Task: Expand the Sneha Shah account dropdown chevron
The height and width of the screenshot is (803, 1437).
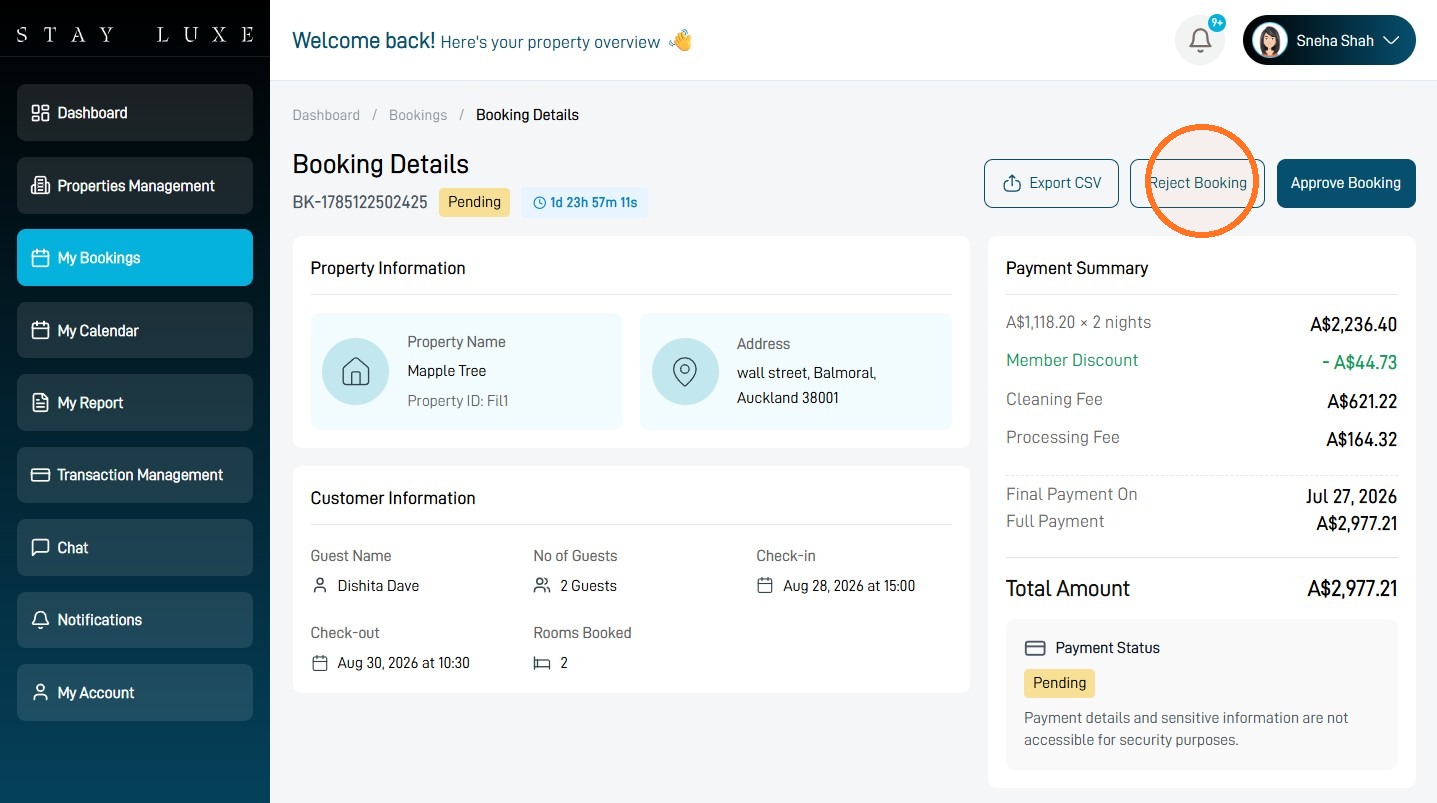Action: click(1391, 41)
